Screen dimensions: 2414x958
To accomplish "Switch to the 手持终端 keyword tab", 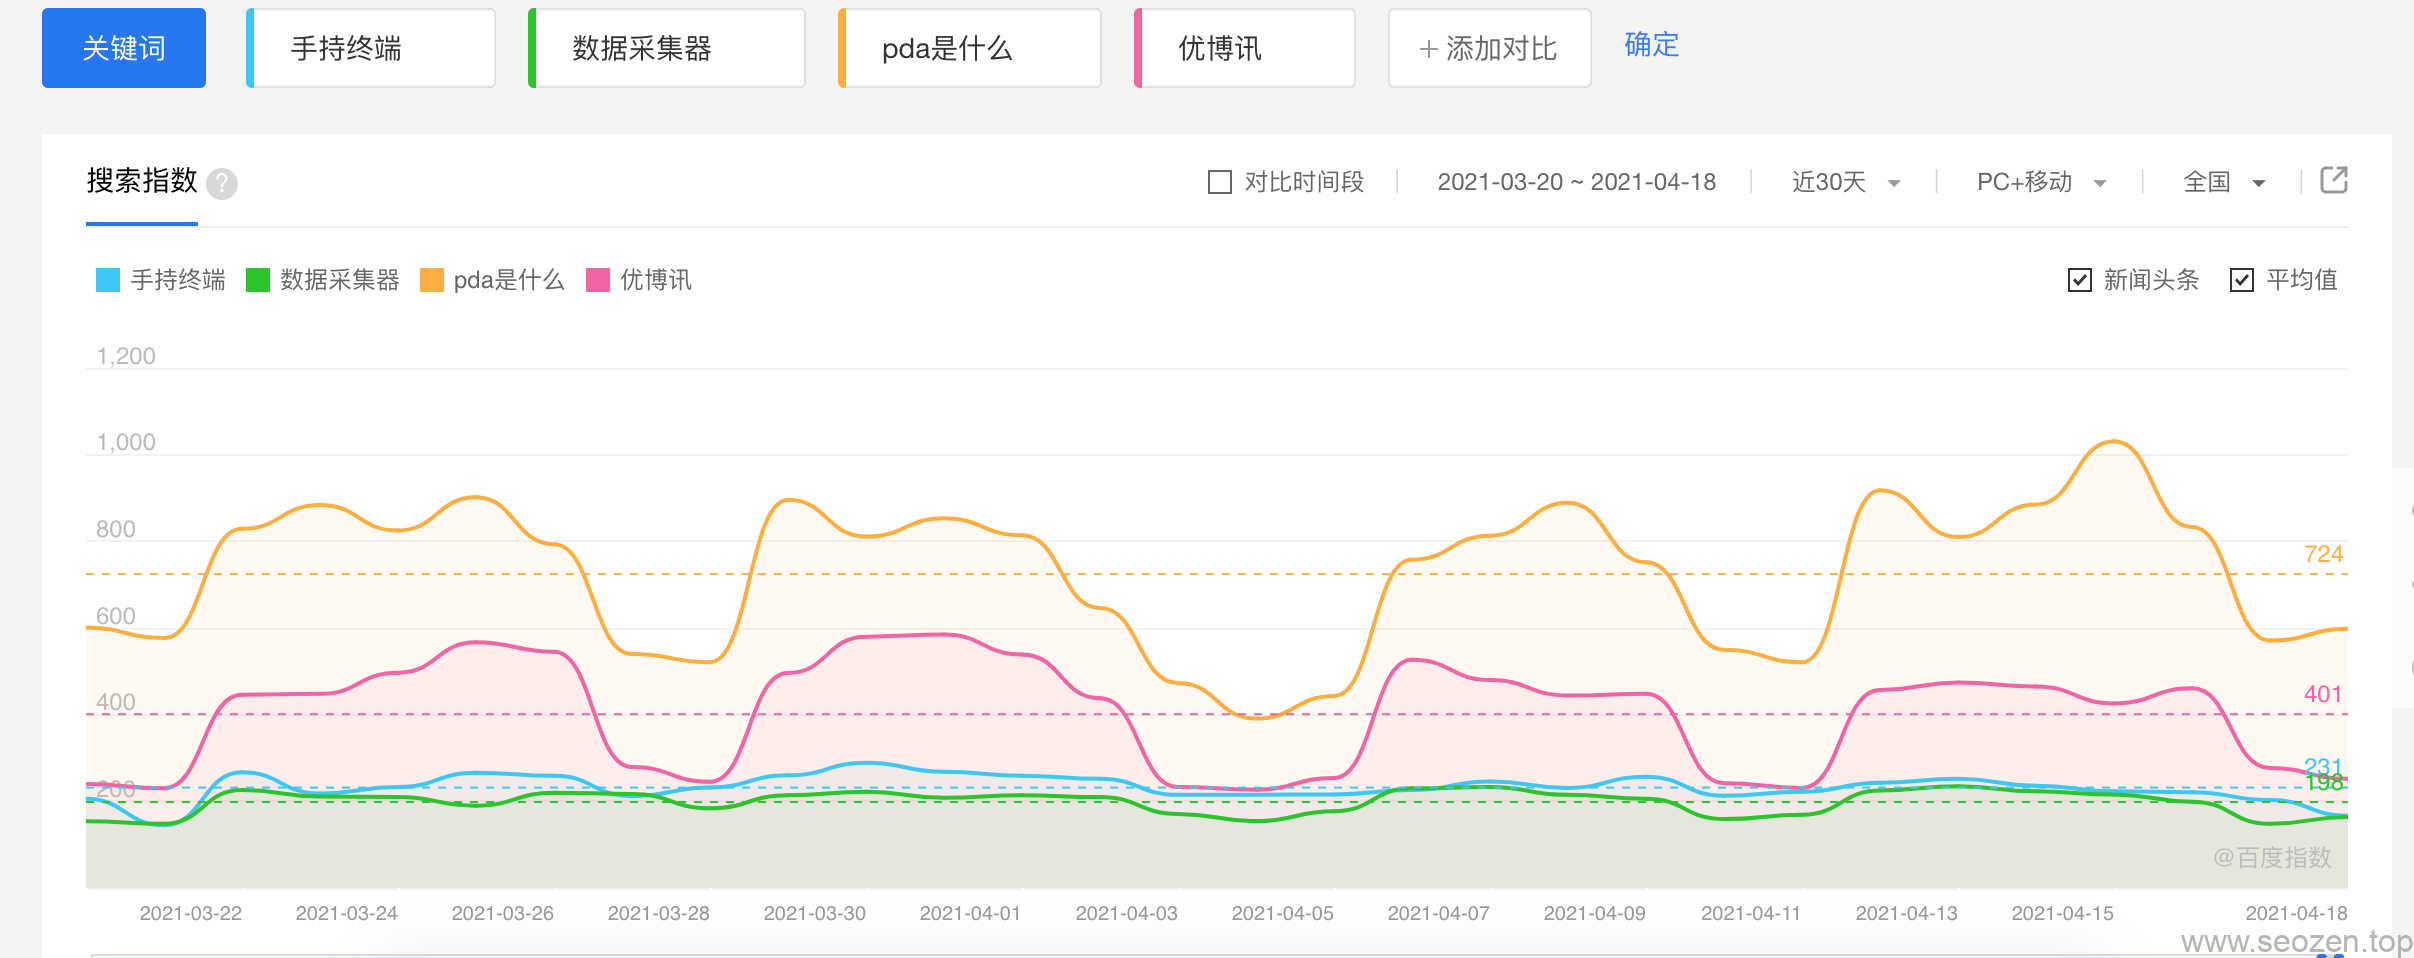I will (370, 47).
